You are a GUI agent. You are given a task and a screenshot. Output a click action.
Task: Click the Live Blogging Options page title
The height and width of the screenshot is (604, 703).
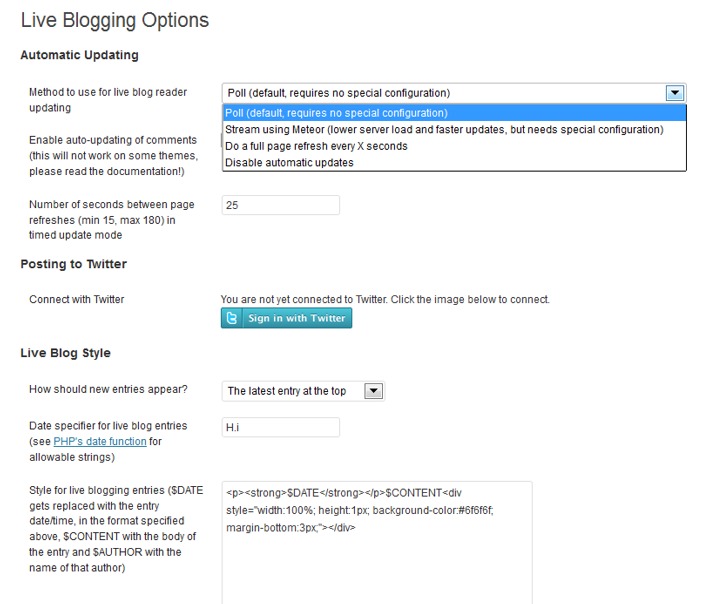point(115,20)
